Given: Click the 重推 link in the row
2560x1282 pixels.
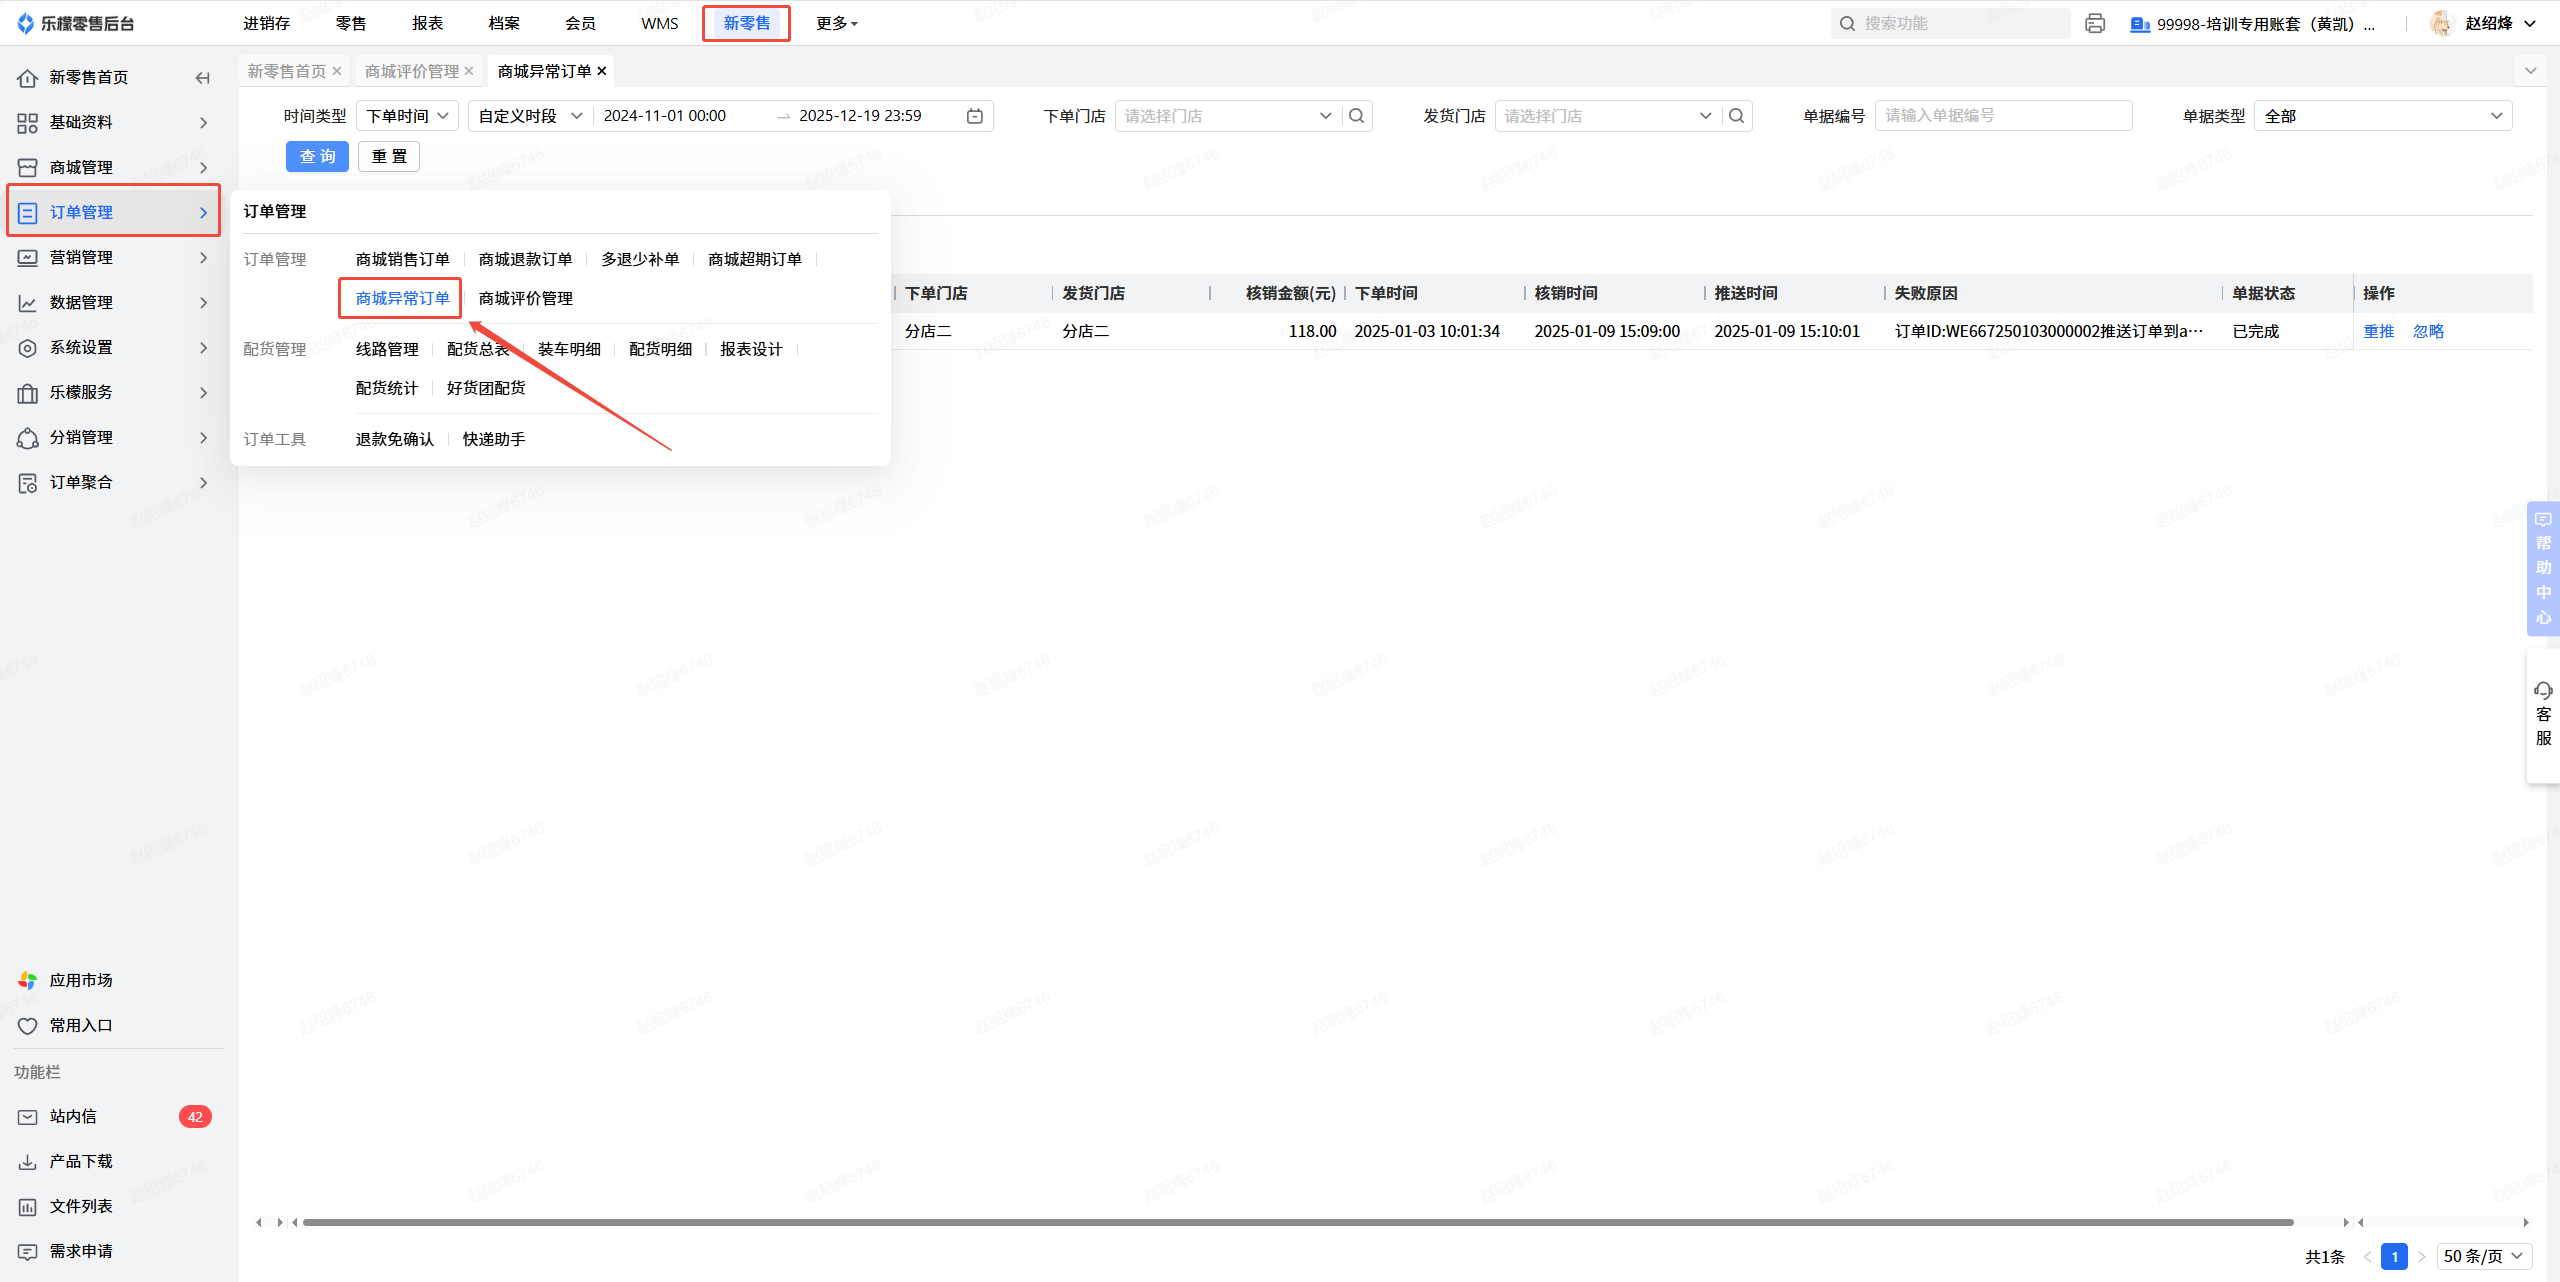Looking at the screenshot, I should coord(2378,331).
